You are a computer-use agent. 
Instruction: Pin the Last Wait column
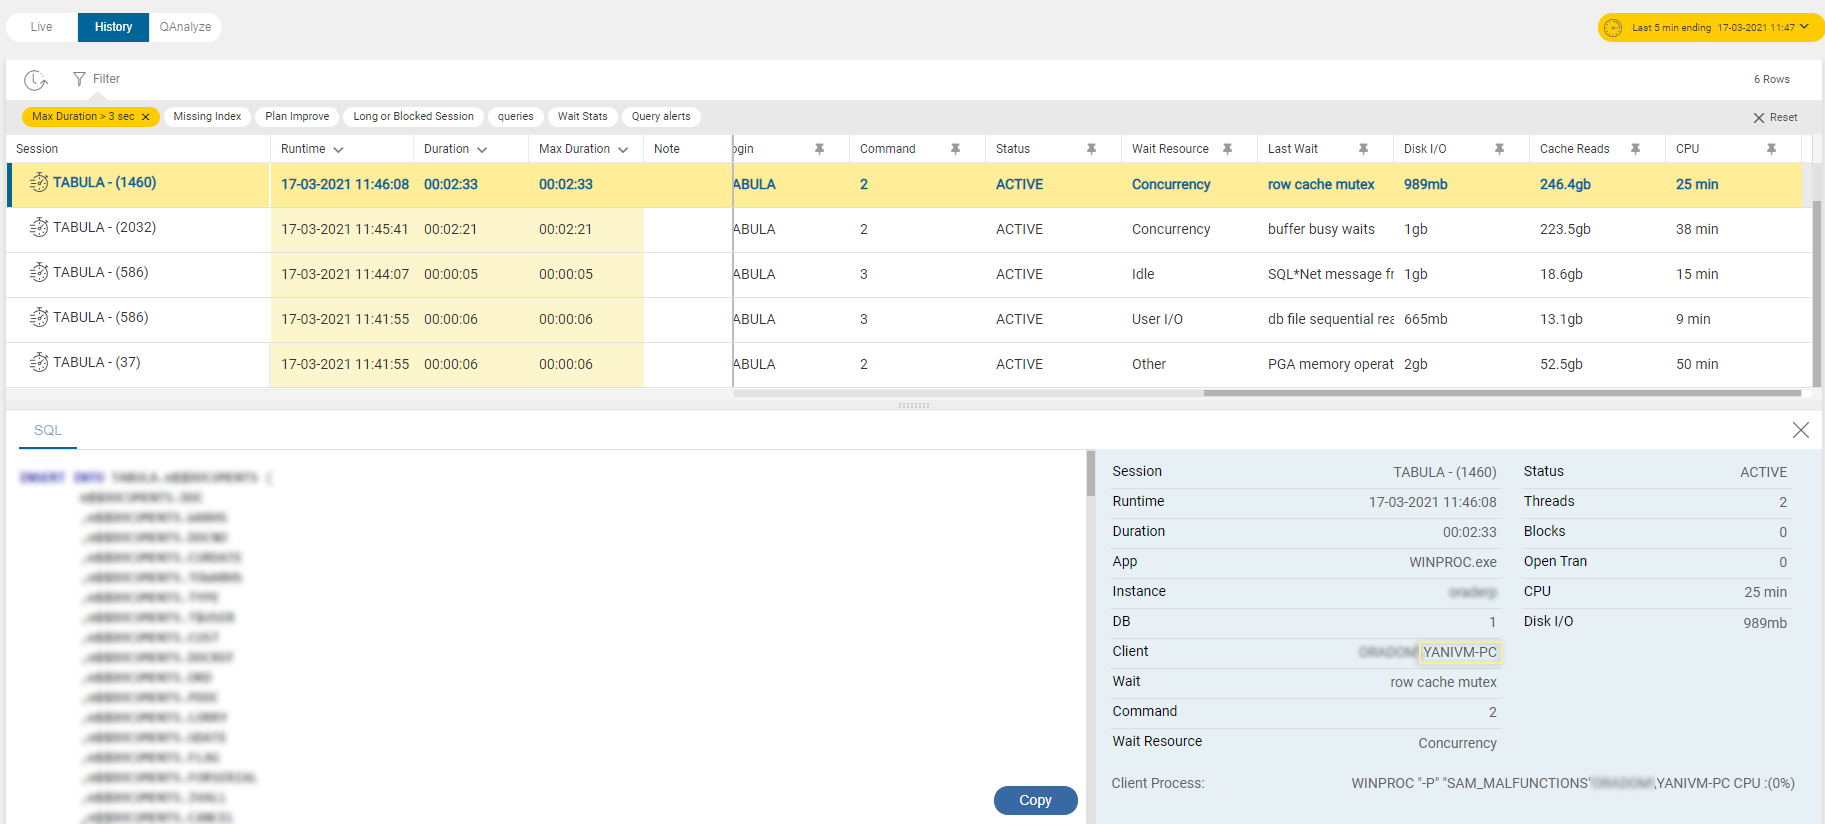click(1363, 149)
